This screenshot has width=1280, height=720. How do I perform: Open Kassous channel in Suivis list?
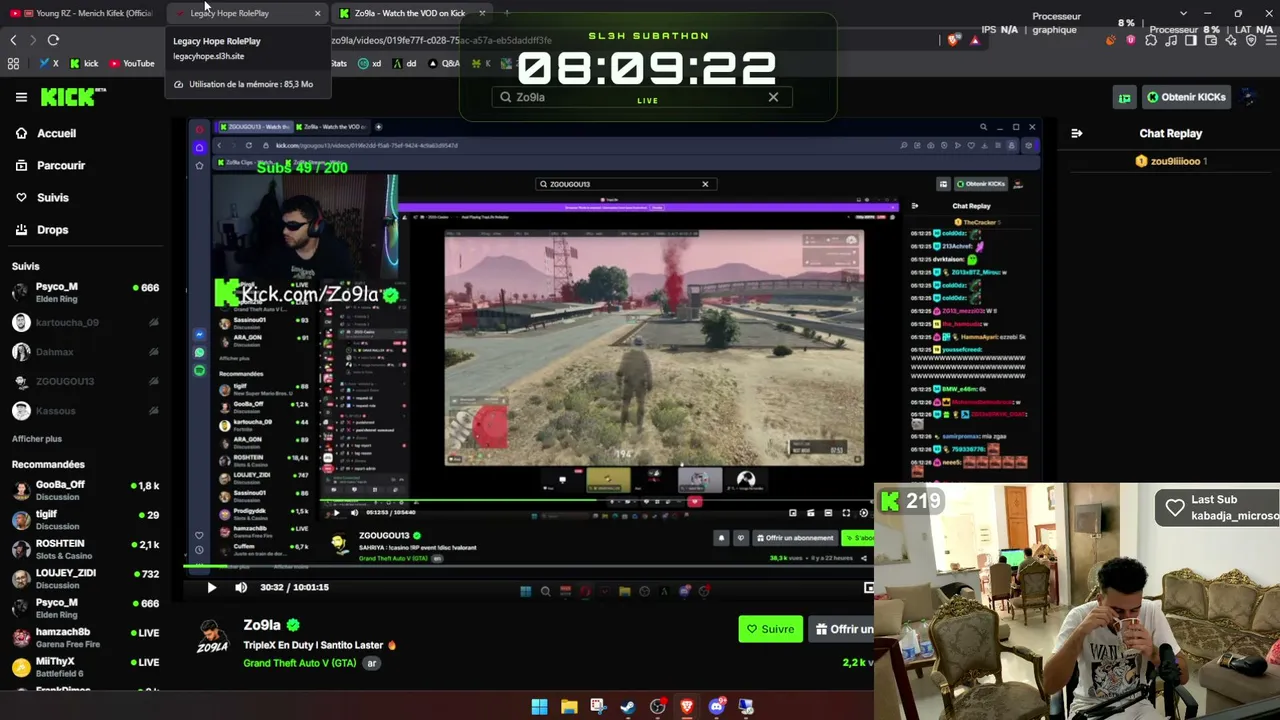[85, 411]
